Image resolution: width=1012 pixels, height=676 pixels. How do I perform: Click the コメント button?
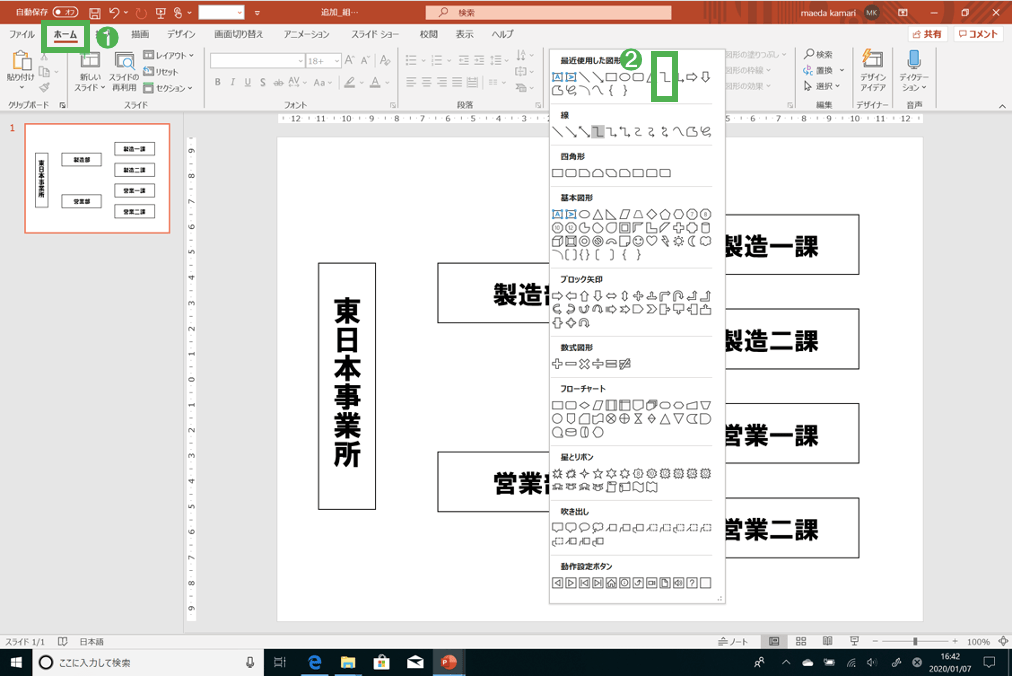[x=978, y=34]
